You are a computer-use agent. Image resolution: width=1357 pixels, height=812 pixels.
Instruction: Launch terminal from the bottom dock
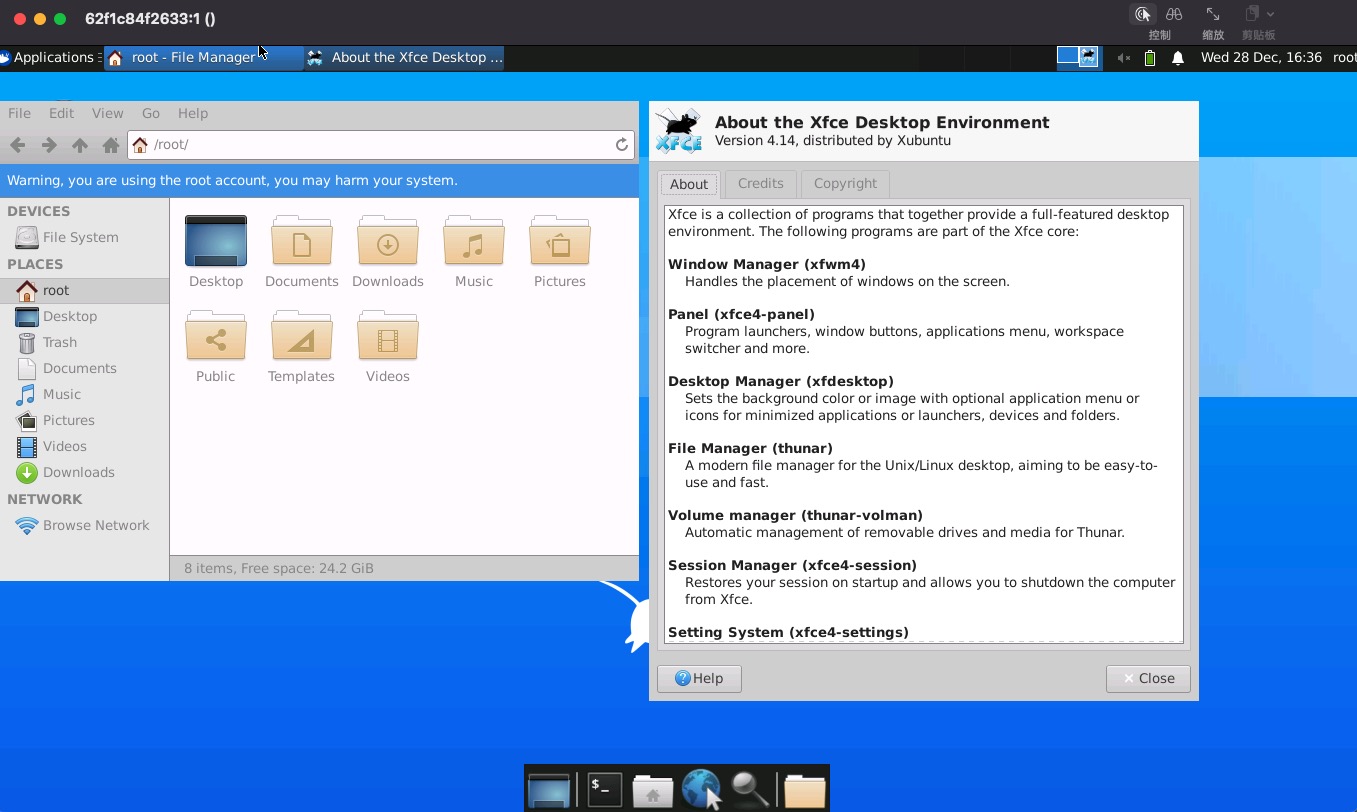click(x=604, y=788)
